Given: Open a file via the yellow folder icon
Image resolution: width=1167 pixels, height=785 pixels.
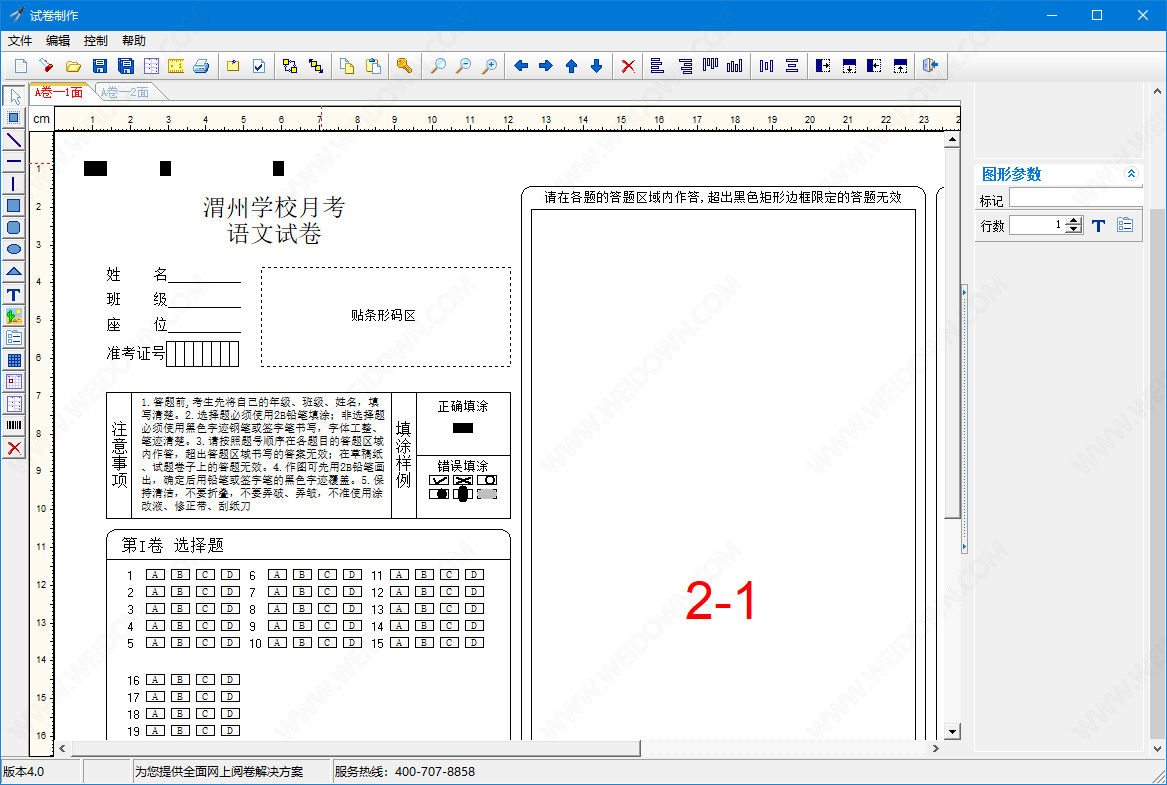Looking at the screenshot, I should 73,66.
